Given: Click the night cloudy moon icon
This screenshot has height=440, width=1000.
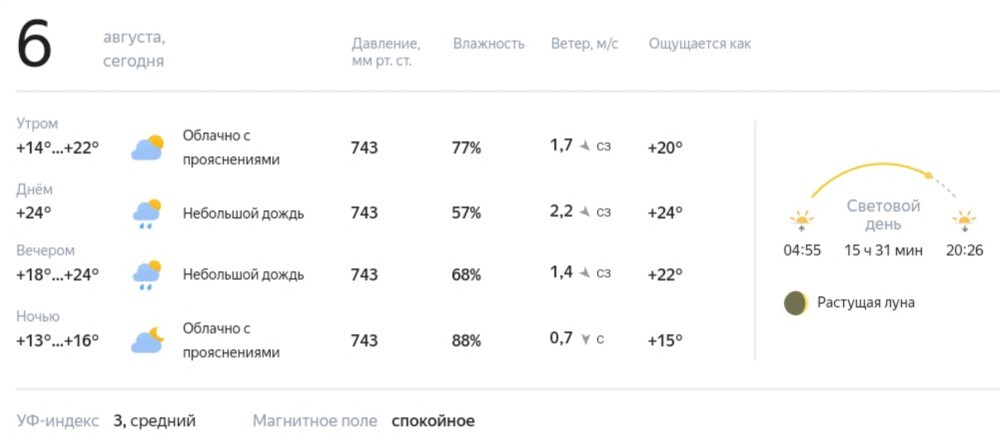Looking at the screenshot, I should click(x=147, y=340).
